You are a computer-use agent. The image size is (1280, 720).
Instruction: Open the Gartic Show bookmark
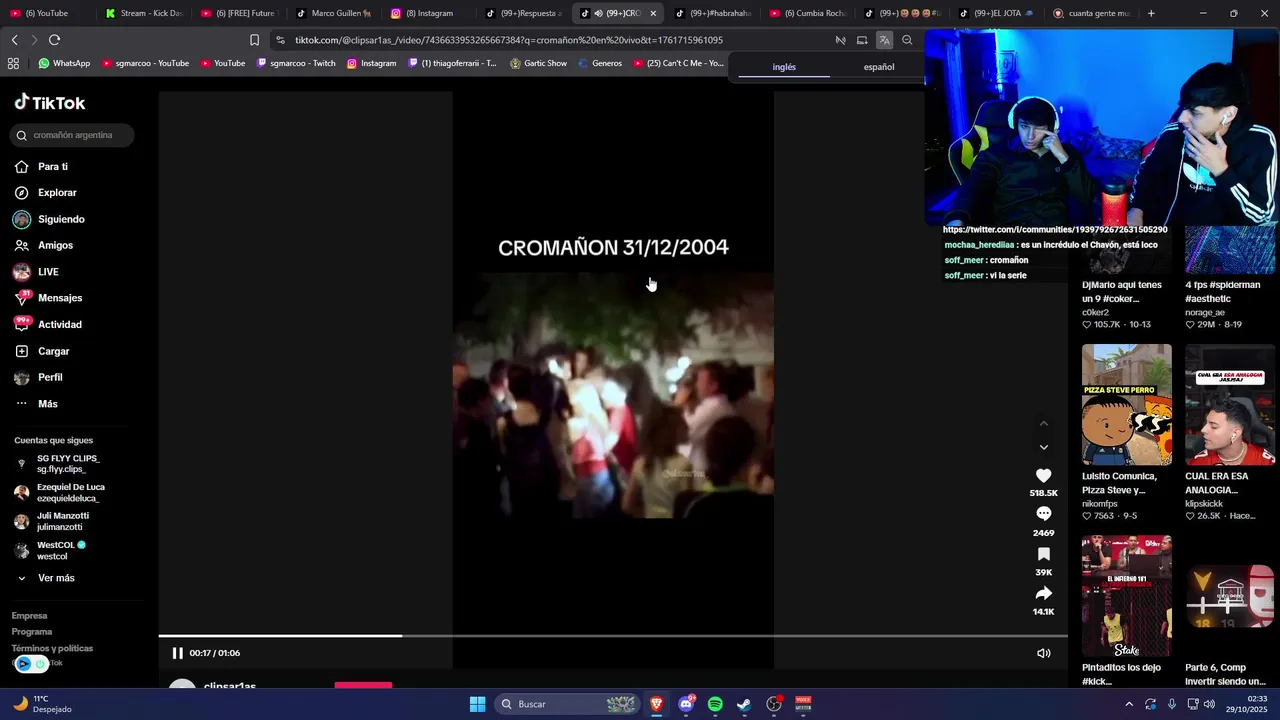point(539,63)
